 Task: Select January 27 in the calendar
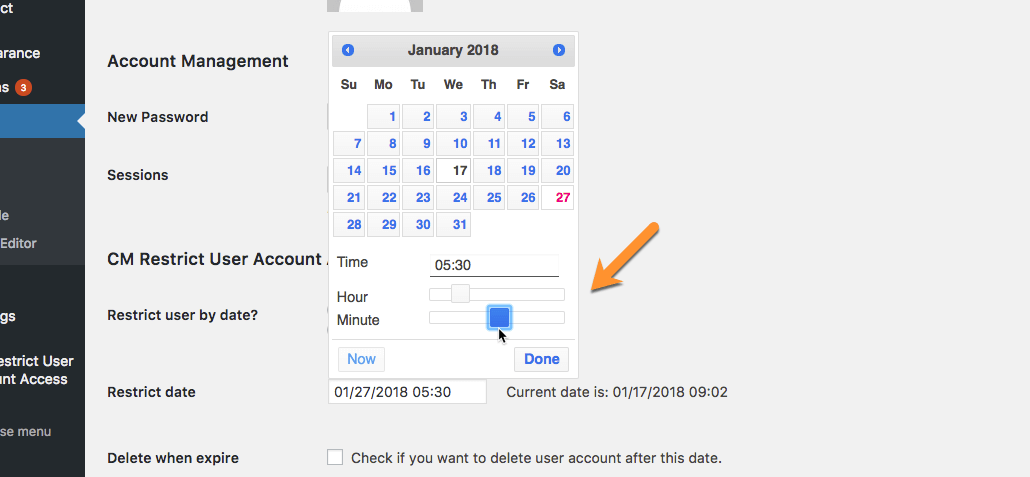(558, 198)
